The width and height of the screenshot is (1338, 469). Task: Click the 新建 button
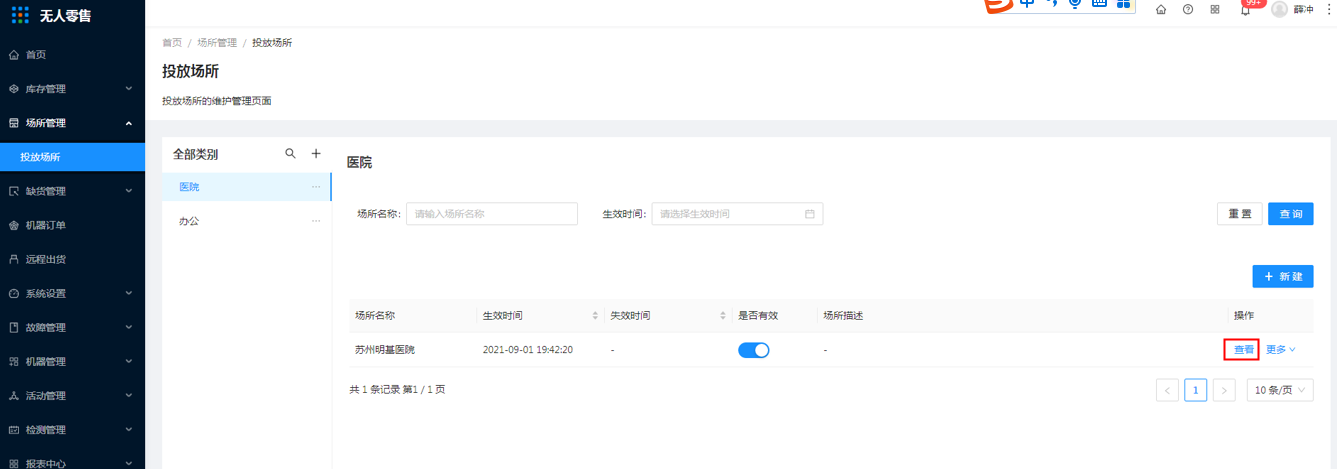coord(1283,276)
